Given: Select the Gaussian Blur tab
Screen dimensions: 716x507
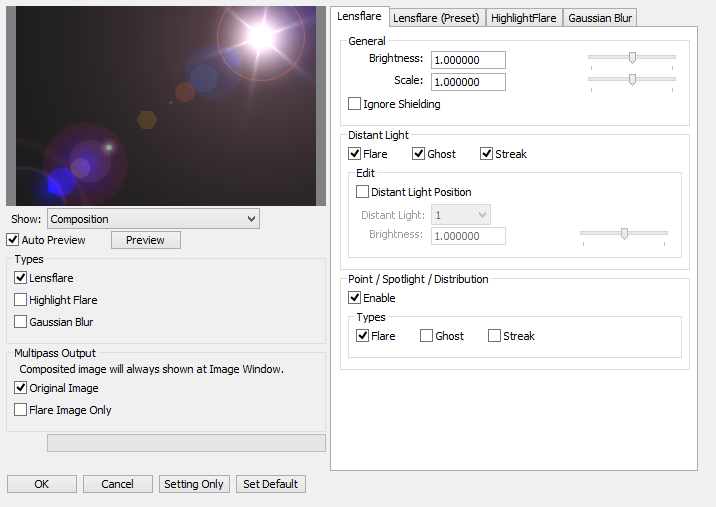Looking at the screenshot, I should tap(600, 18).
